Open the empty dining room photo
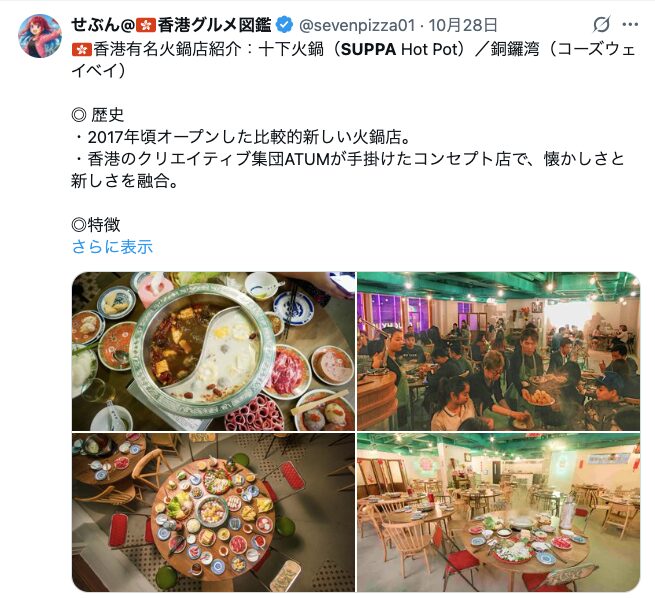The height and width of the screenshot is (598, 655). click(498, 512)
